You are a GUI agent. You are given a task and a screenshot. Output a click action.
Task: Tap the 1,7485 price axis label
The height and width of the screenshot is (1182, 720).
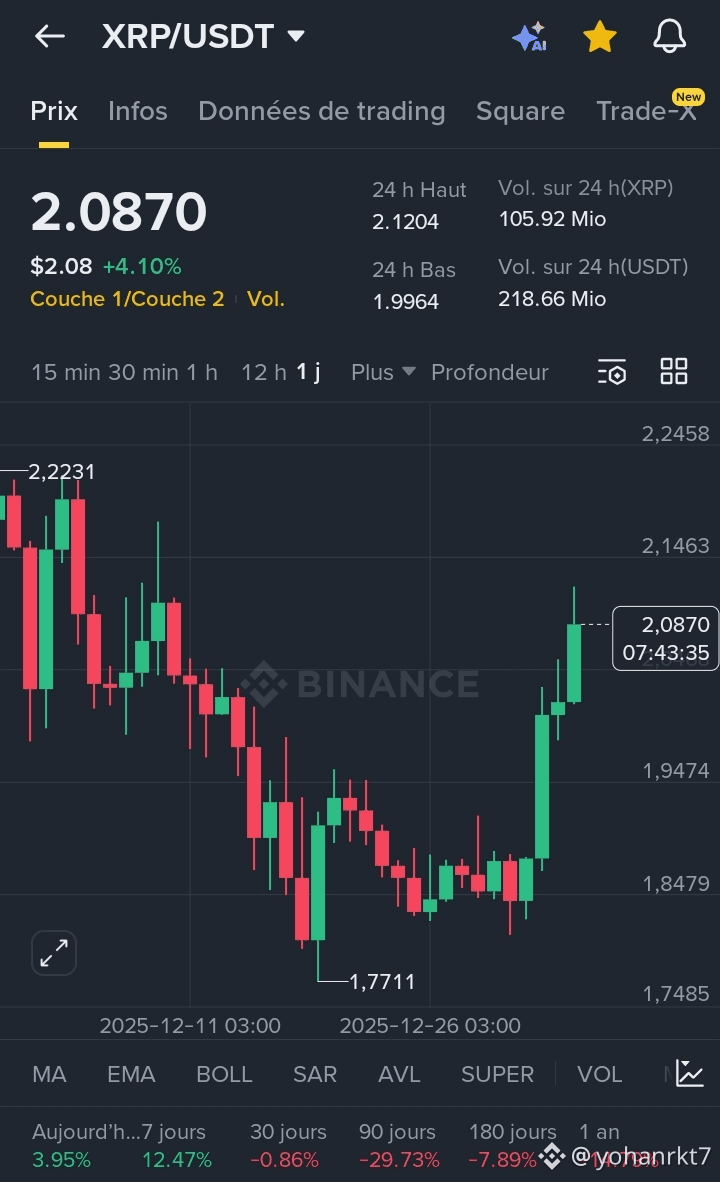pyautogui.click(x=676, y=994)
